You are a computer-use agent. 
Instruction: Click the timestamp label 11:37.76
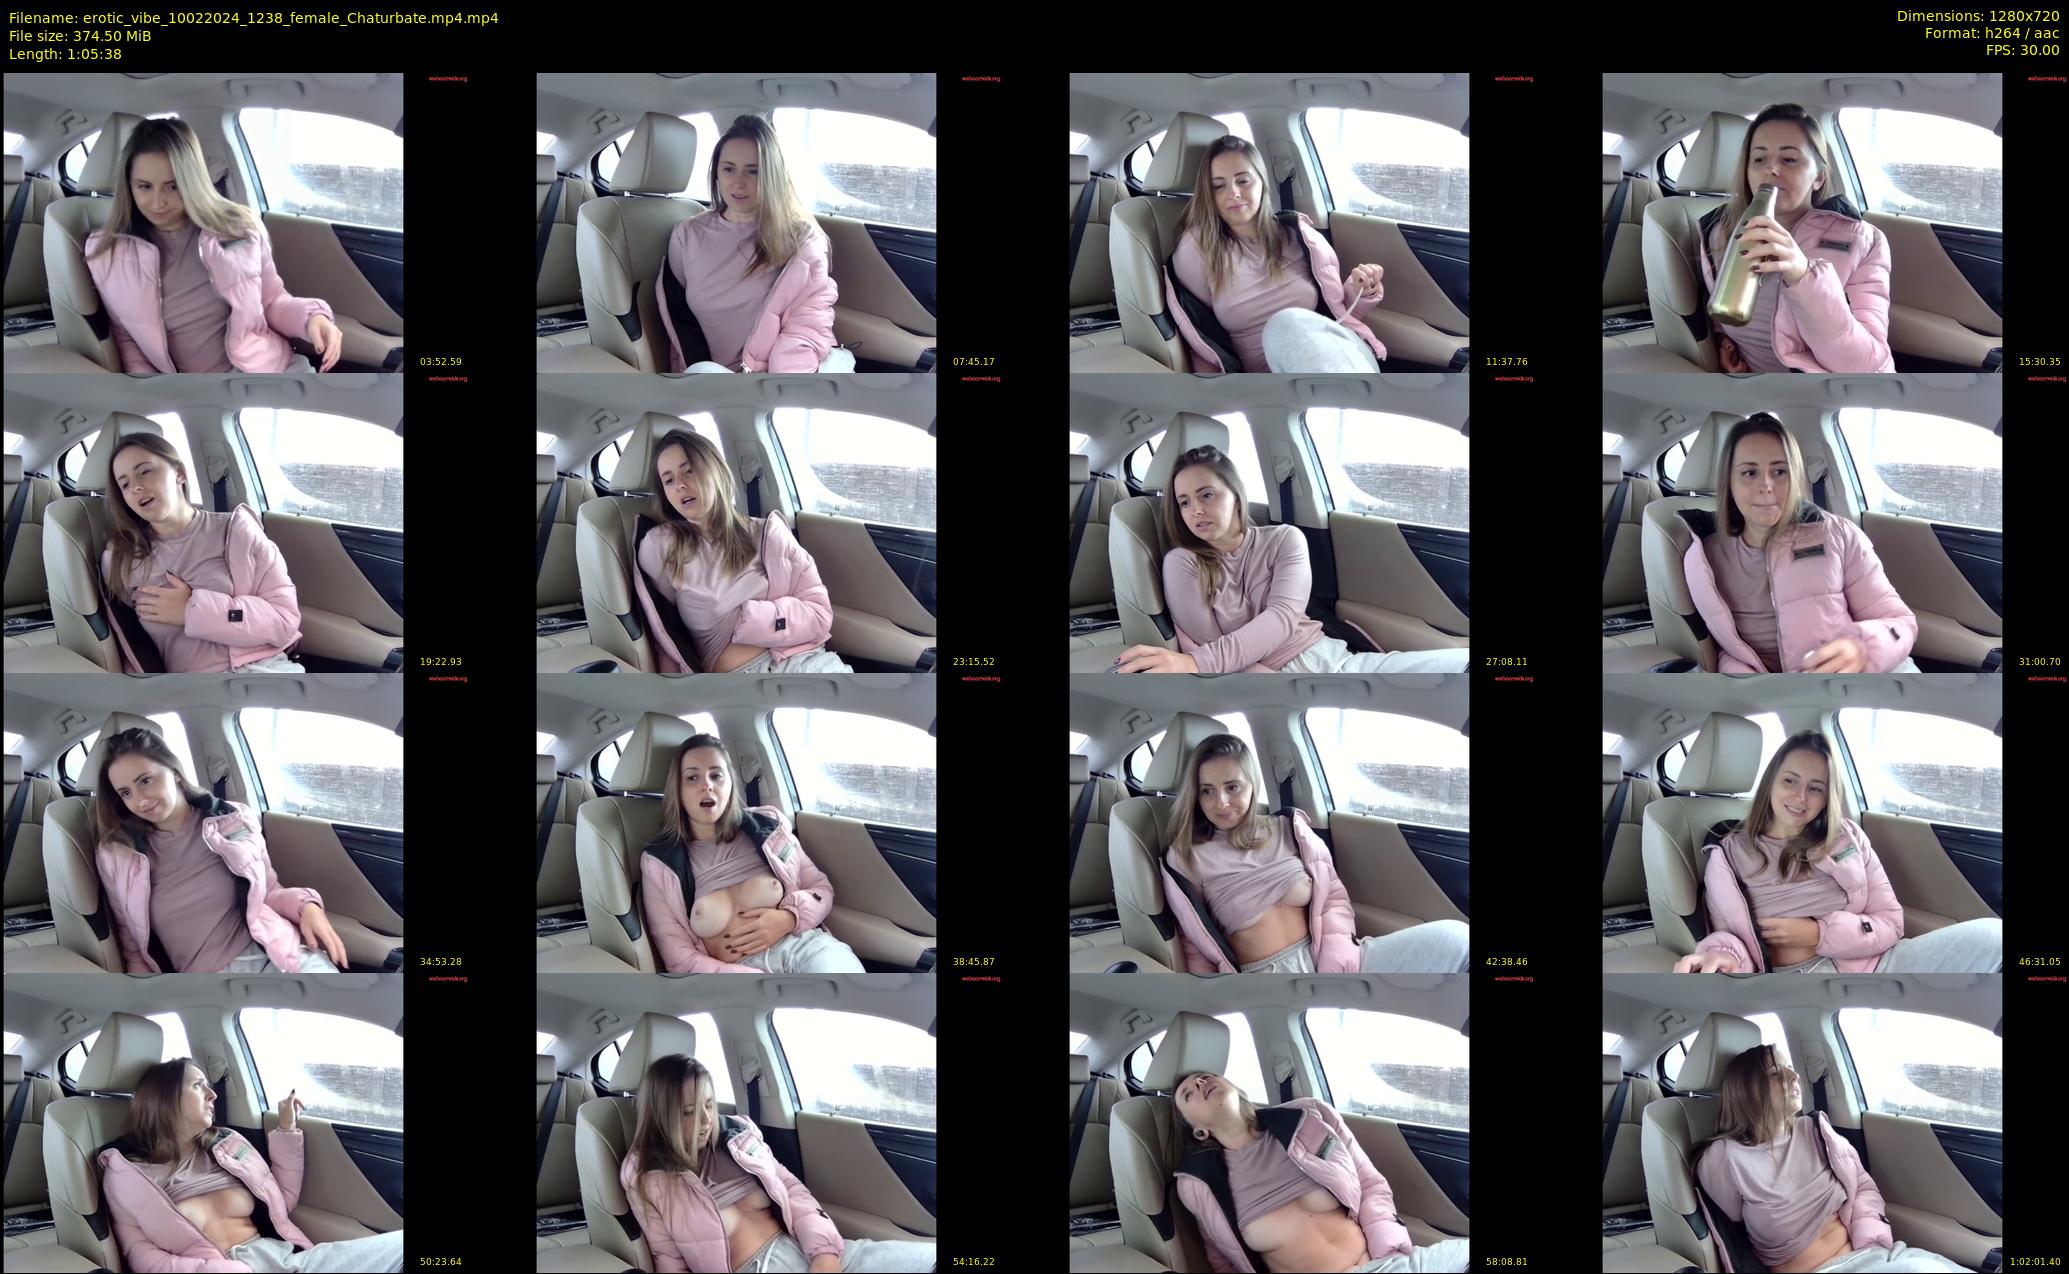tap(1507, 362)
